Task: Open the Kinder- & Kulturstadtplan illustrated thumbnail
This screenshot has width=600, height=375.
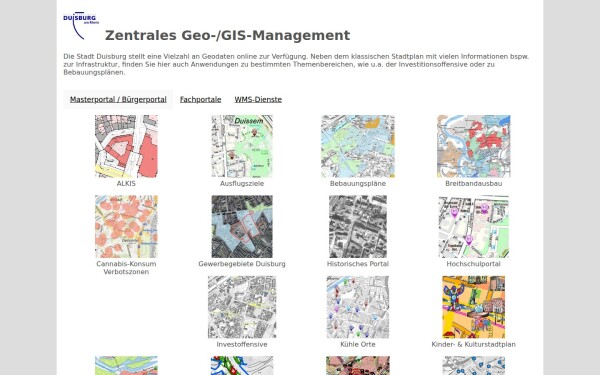Action: [x=474, y=307]
